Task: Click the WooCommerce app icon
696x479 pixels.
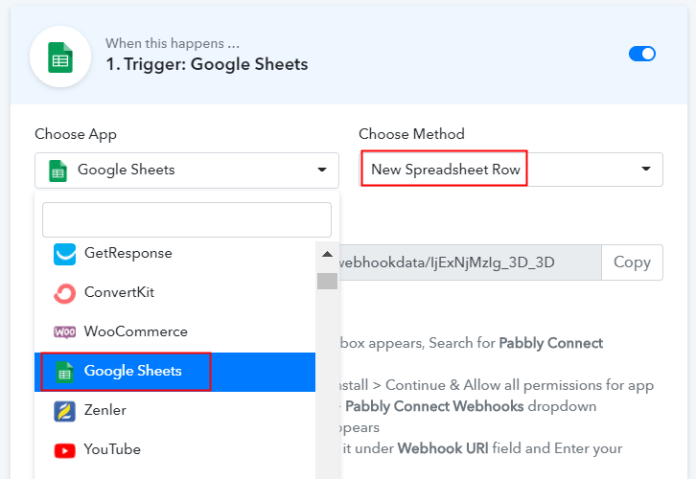Action: (x=65, y=332)
